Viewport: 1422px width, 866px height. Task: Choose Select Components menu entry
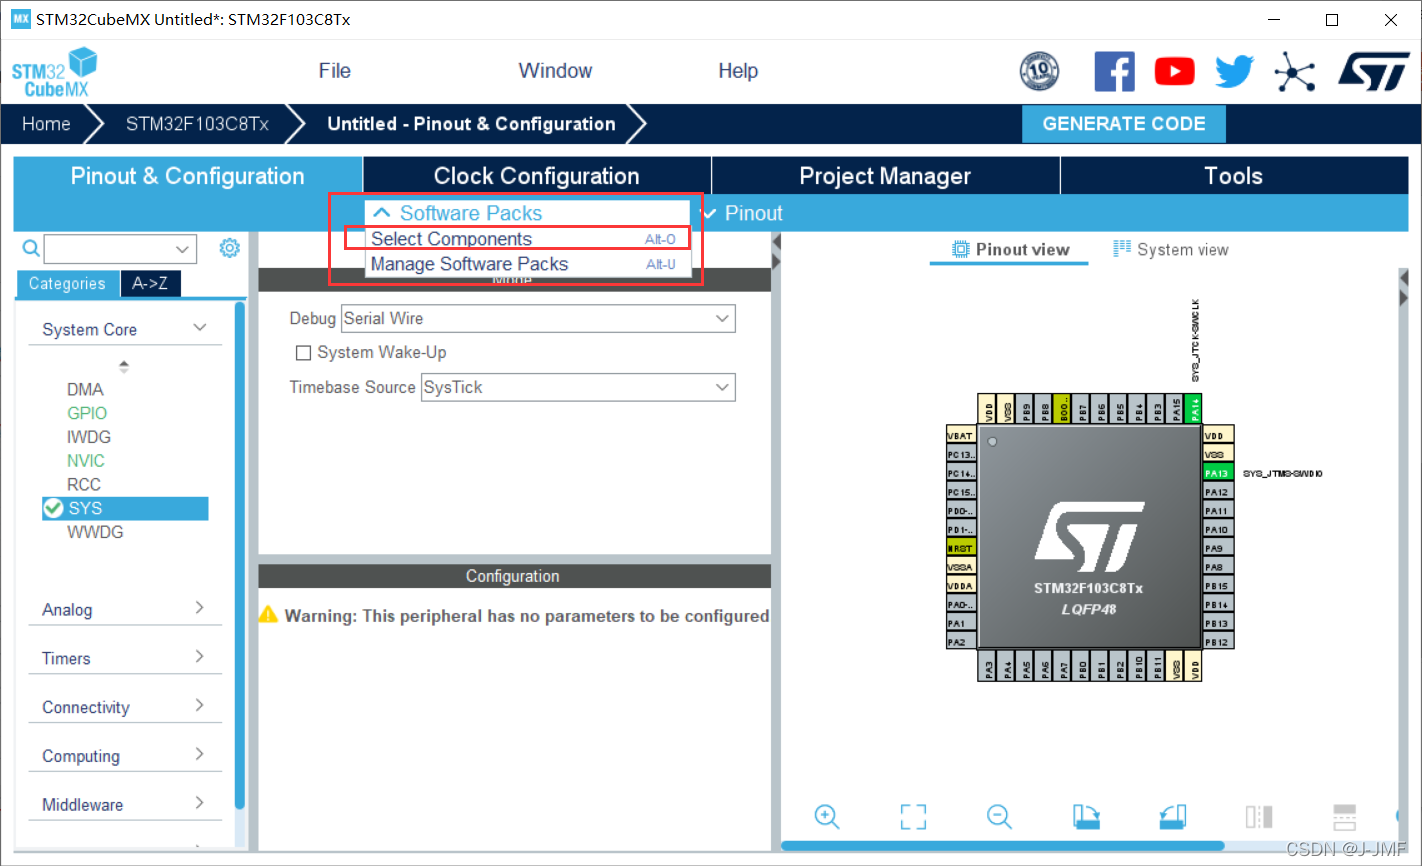click(x=528, y=239)
